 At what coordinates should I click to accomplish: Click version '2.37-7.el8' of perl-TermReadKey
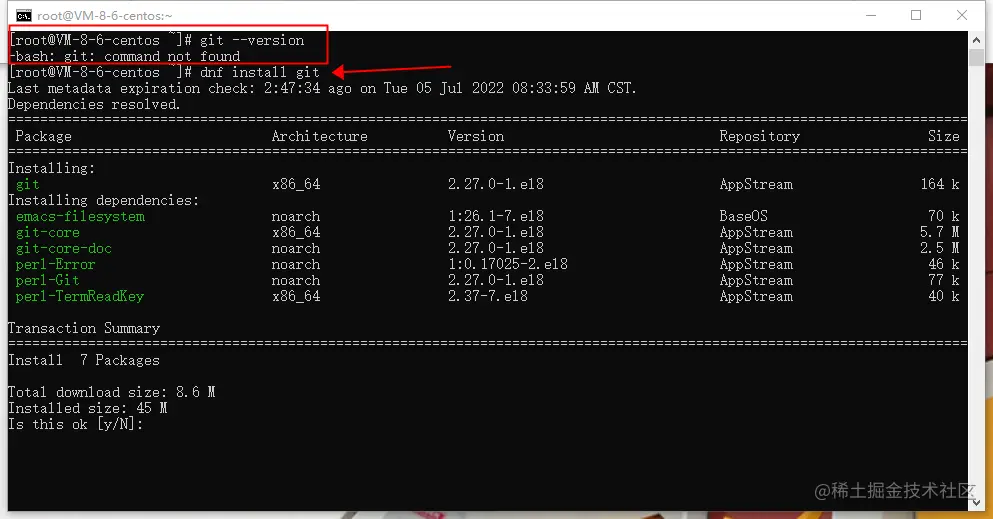(x=488, y=296)
